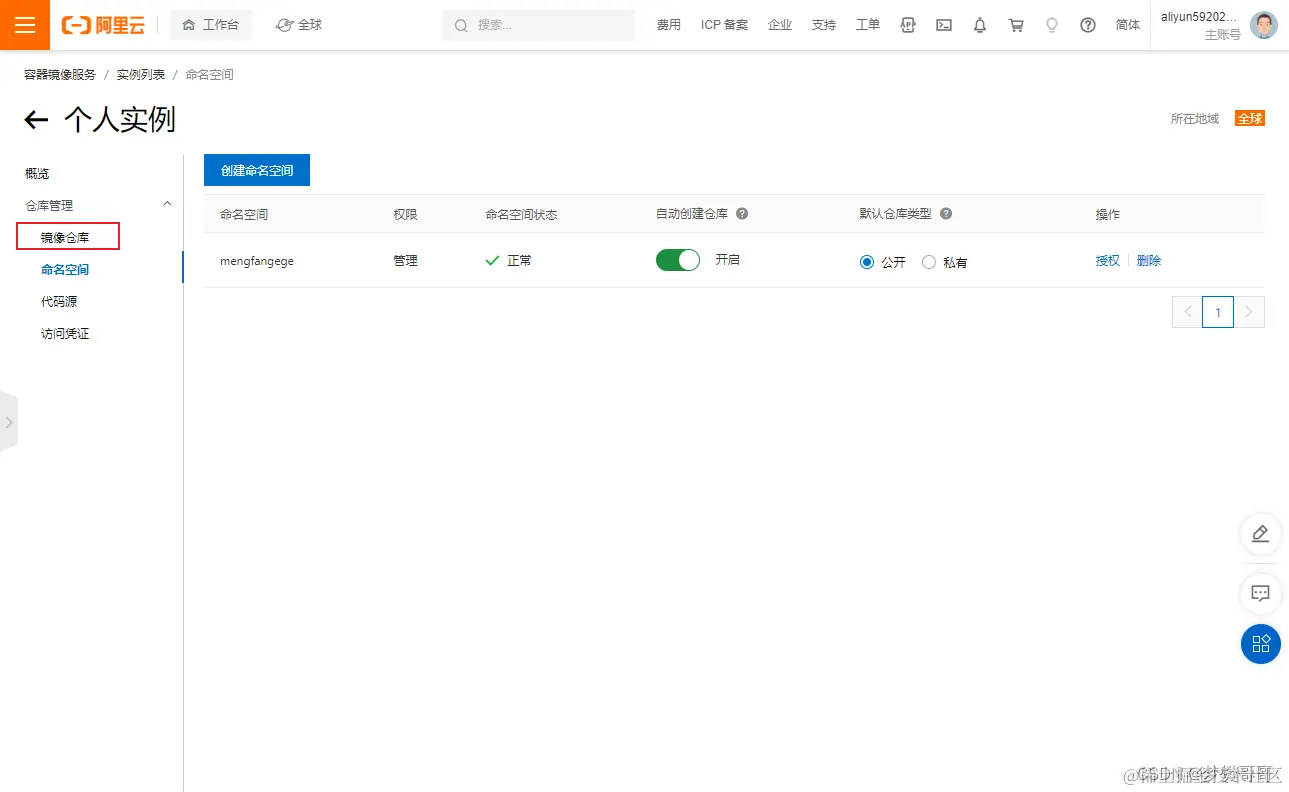This screenshot has width=1289, height=792.
Task: Go to 容器镜像服务 breadcrumb
Action: (x=60, y=75)
